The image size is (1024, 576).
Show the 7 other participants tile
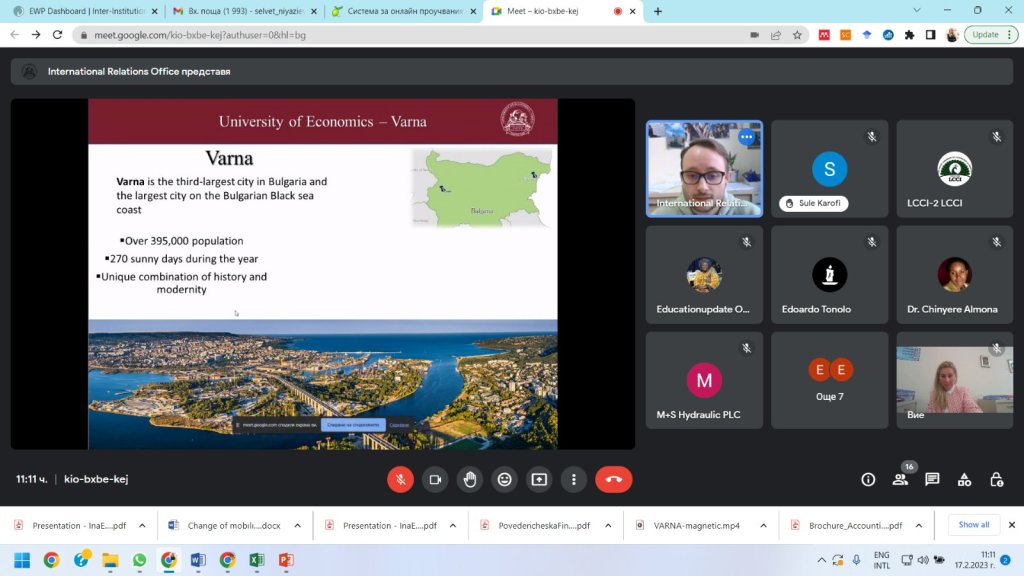pos(829,380)
